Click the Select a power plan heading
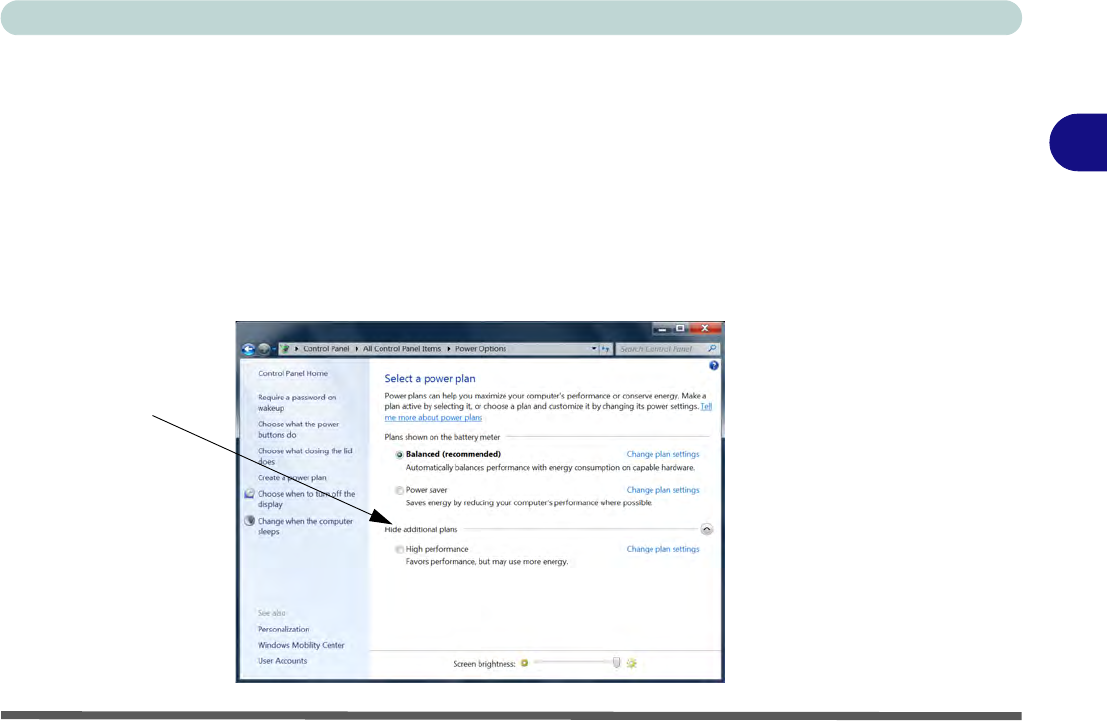The height and width of the screenshot is (721, 1107). click(x=430, y=379)
